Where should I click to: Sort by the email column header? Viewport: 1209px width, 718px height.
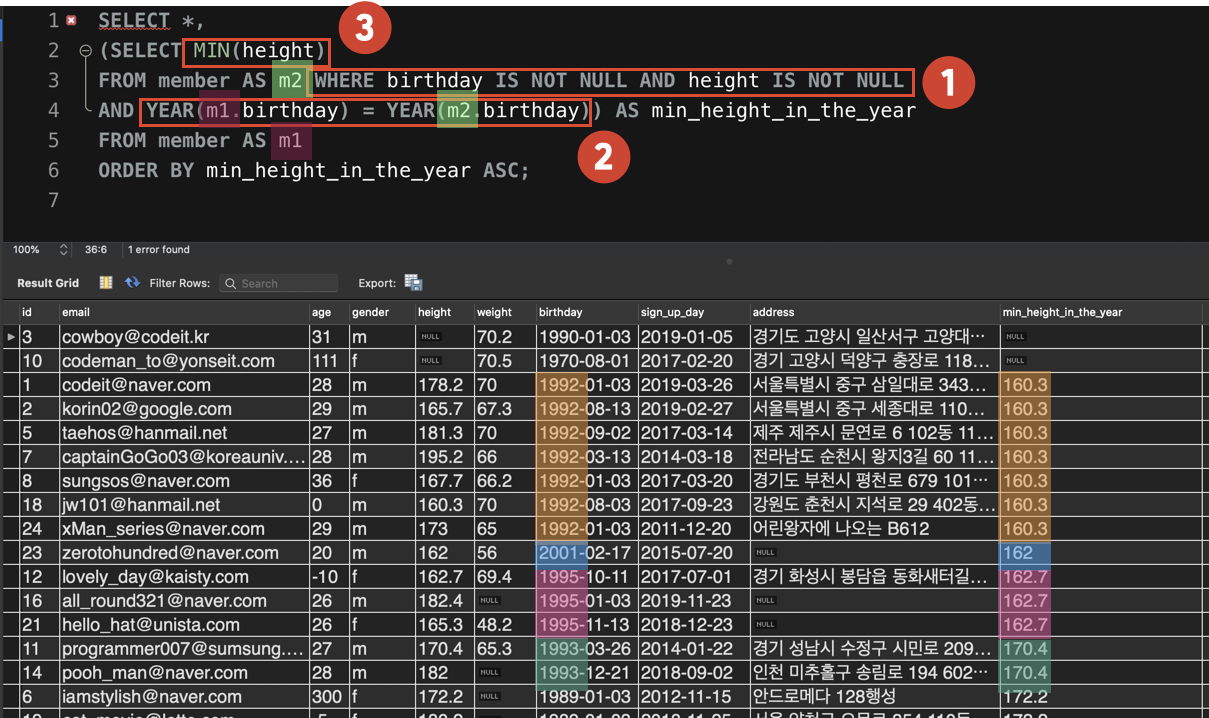[183, 312]
